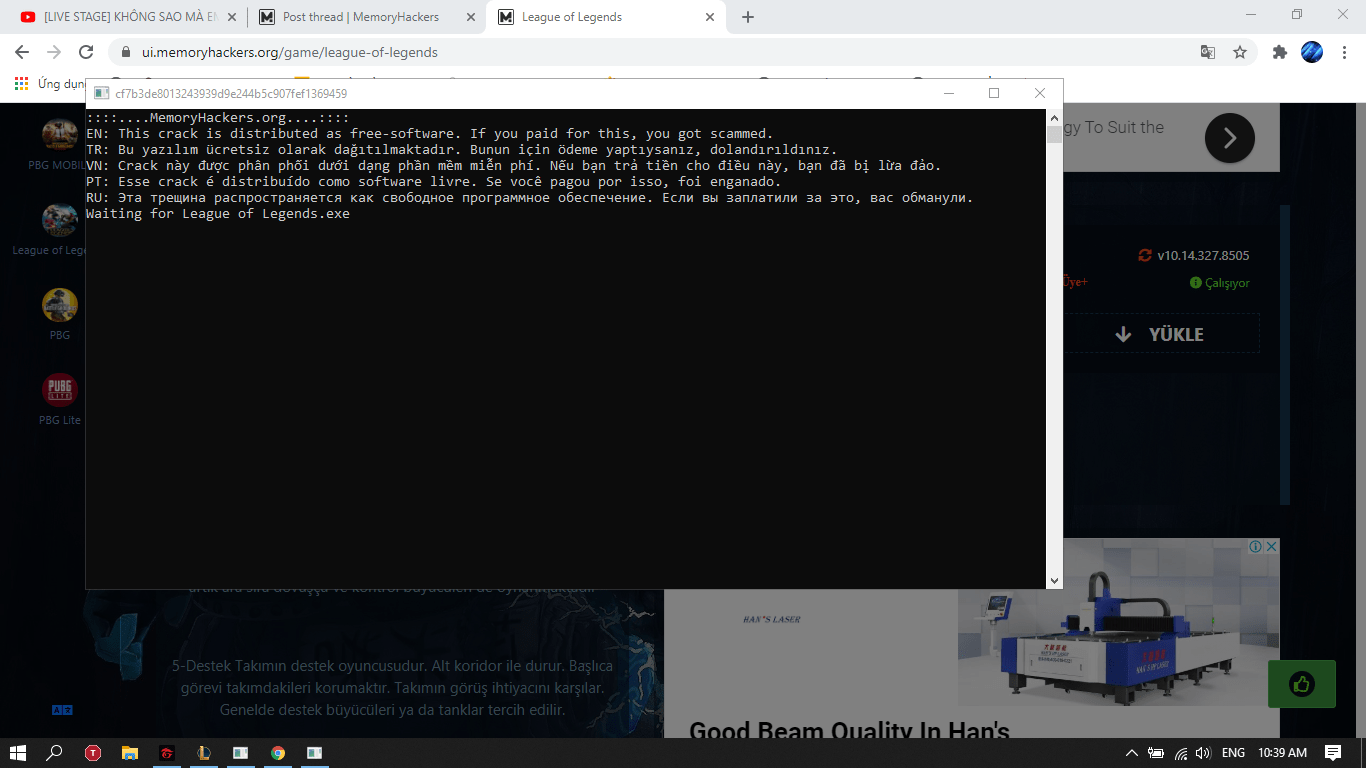Click the YÜKLE download button
This screenshot has height=768, width=1366.
[1160, 334]
